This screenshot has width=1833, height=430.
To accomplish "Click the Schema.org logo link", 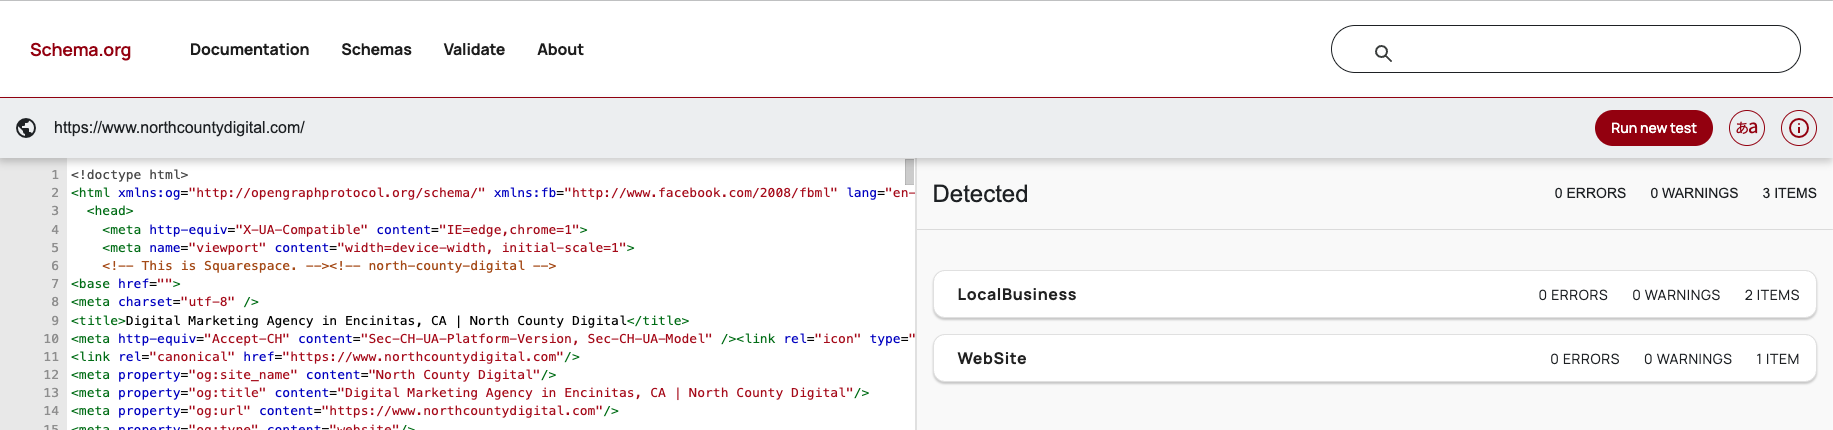I will pyautogui.click(x=80, y=50).
